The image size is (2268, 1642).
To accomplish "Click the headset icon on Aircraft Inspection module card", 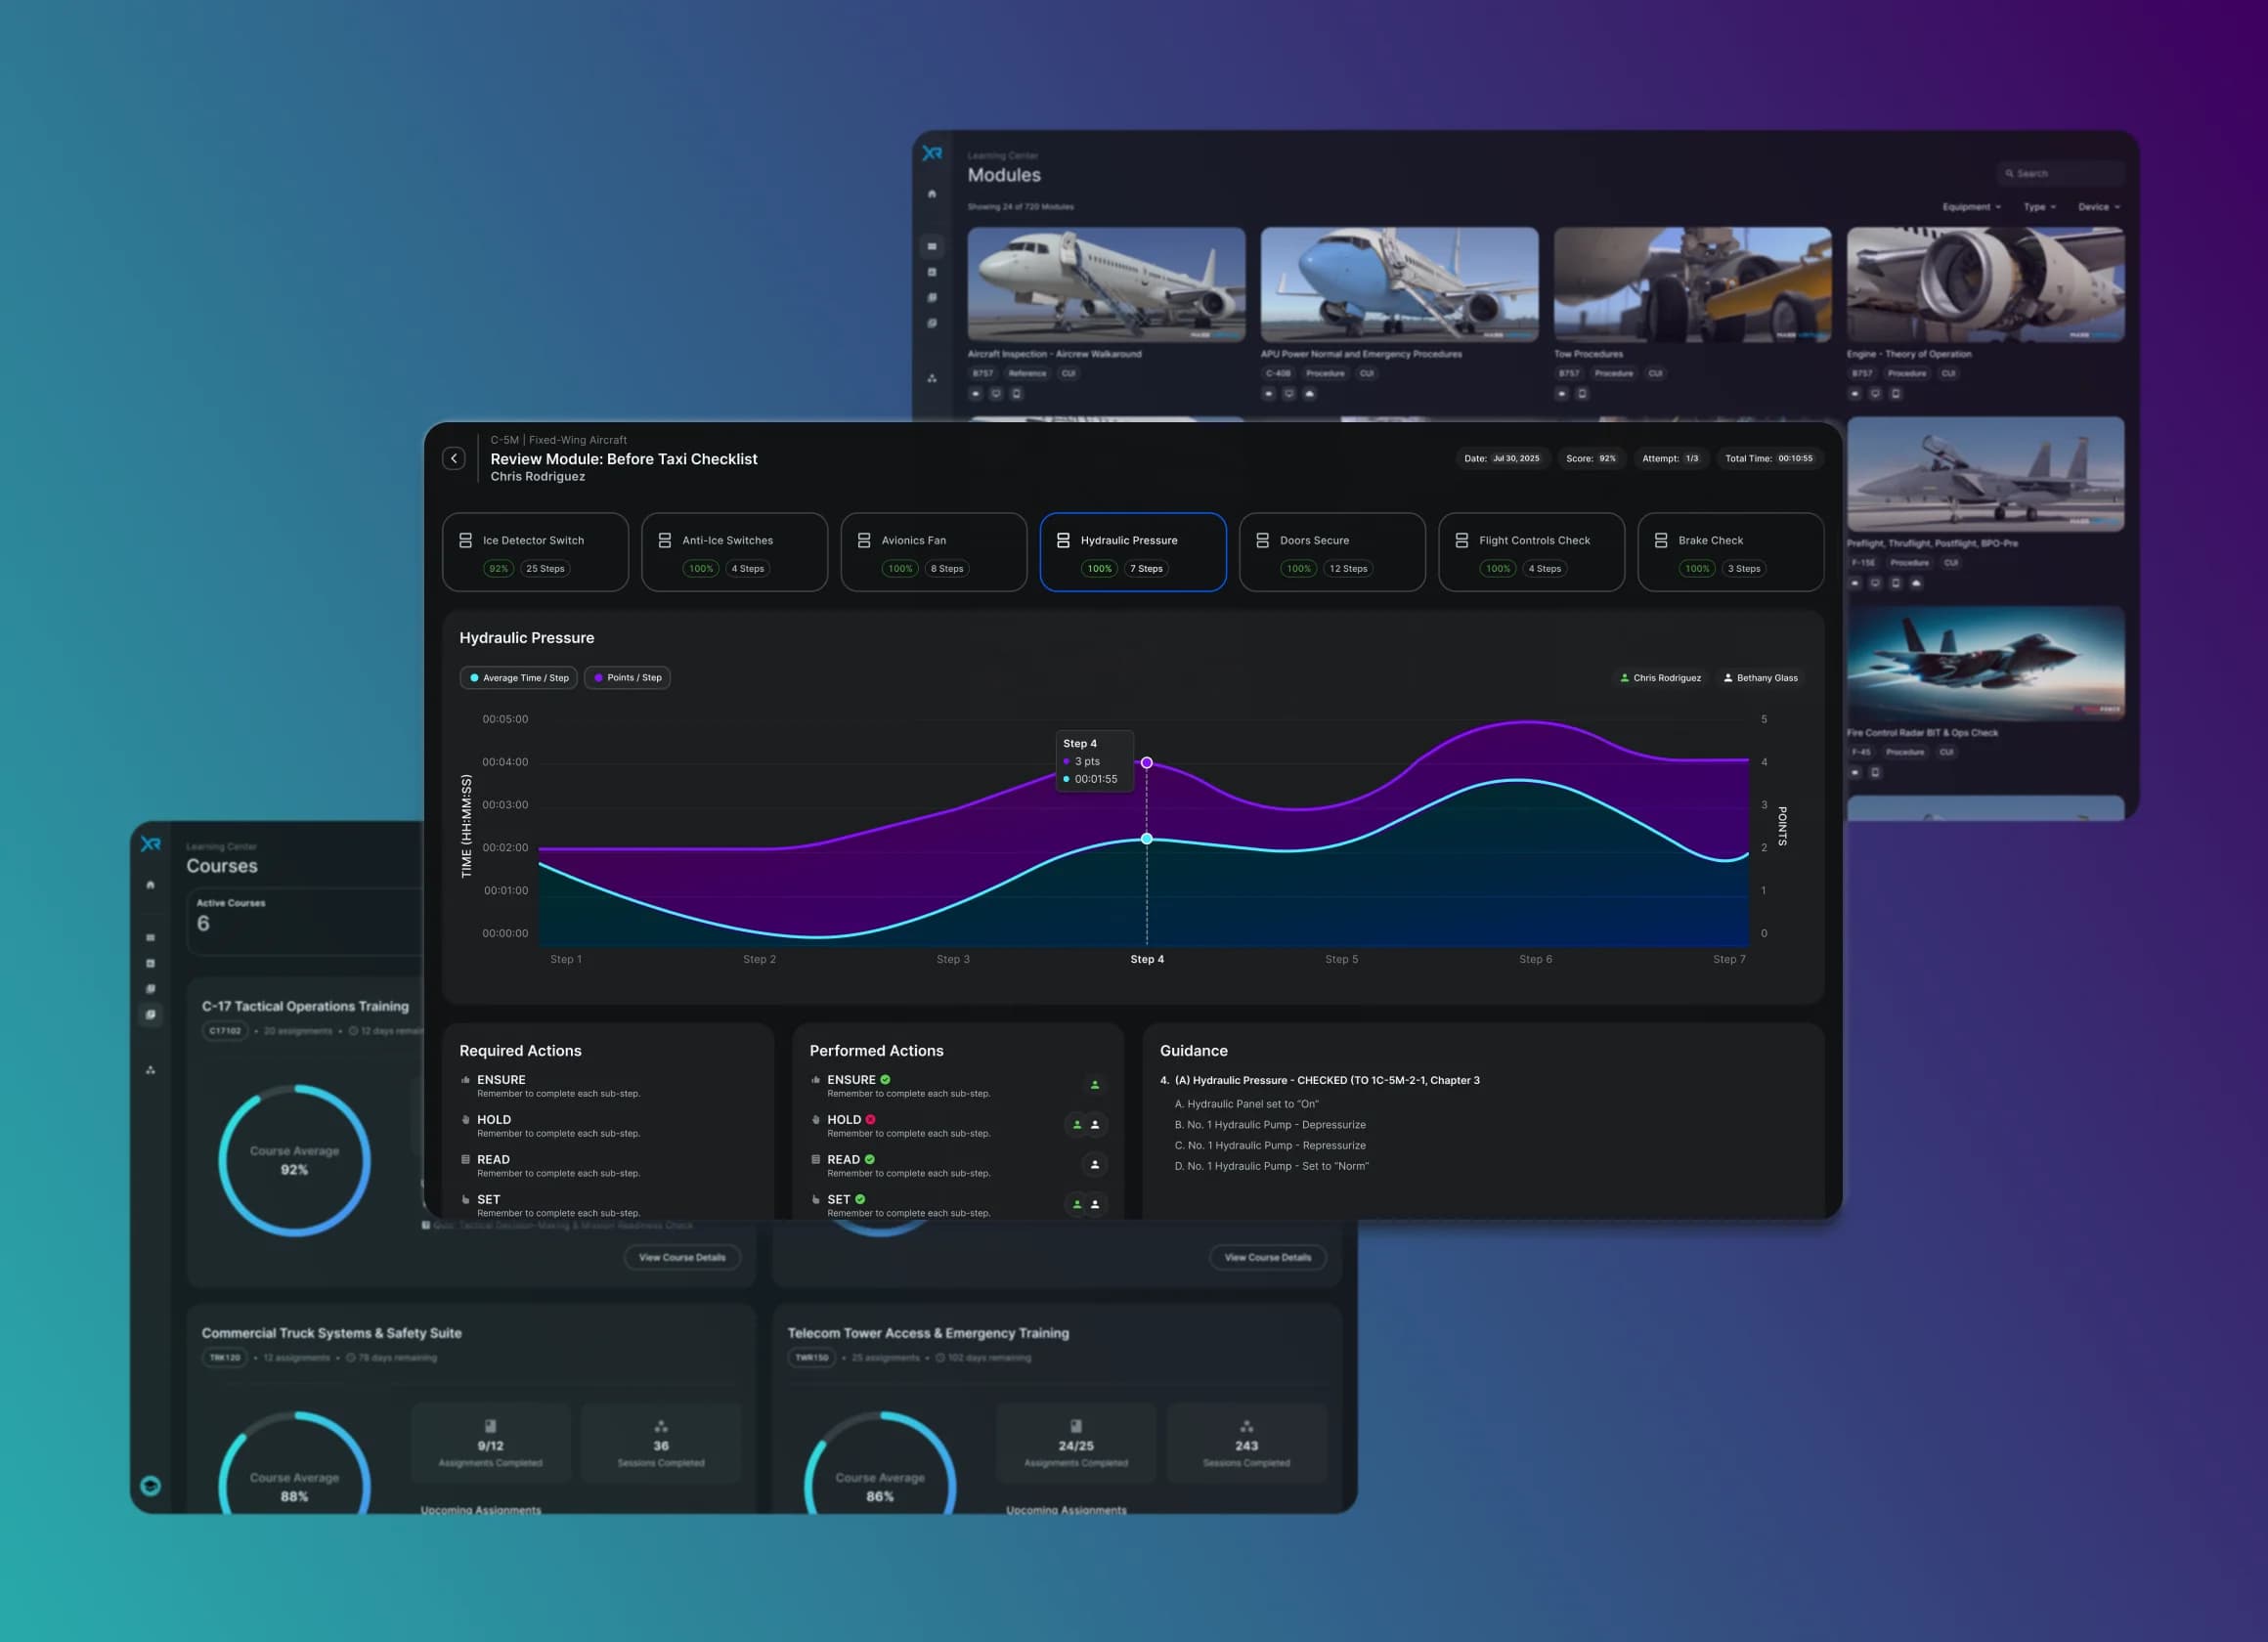I will [x=977, y=393].
